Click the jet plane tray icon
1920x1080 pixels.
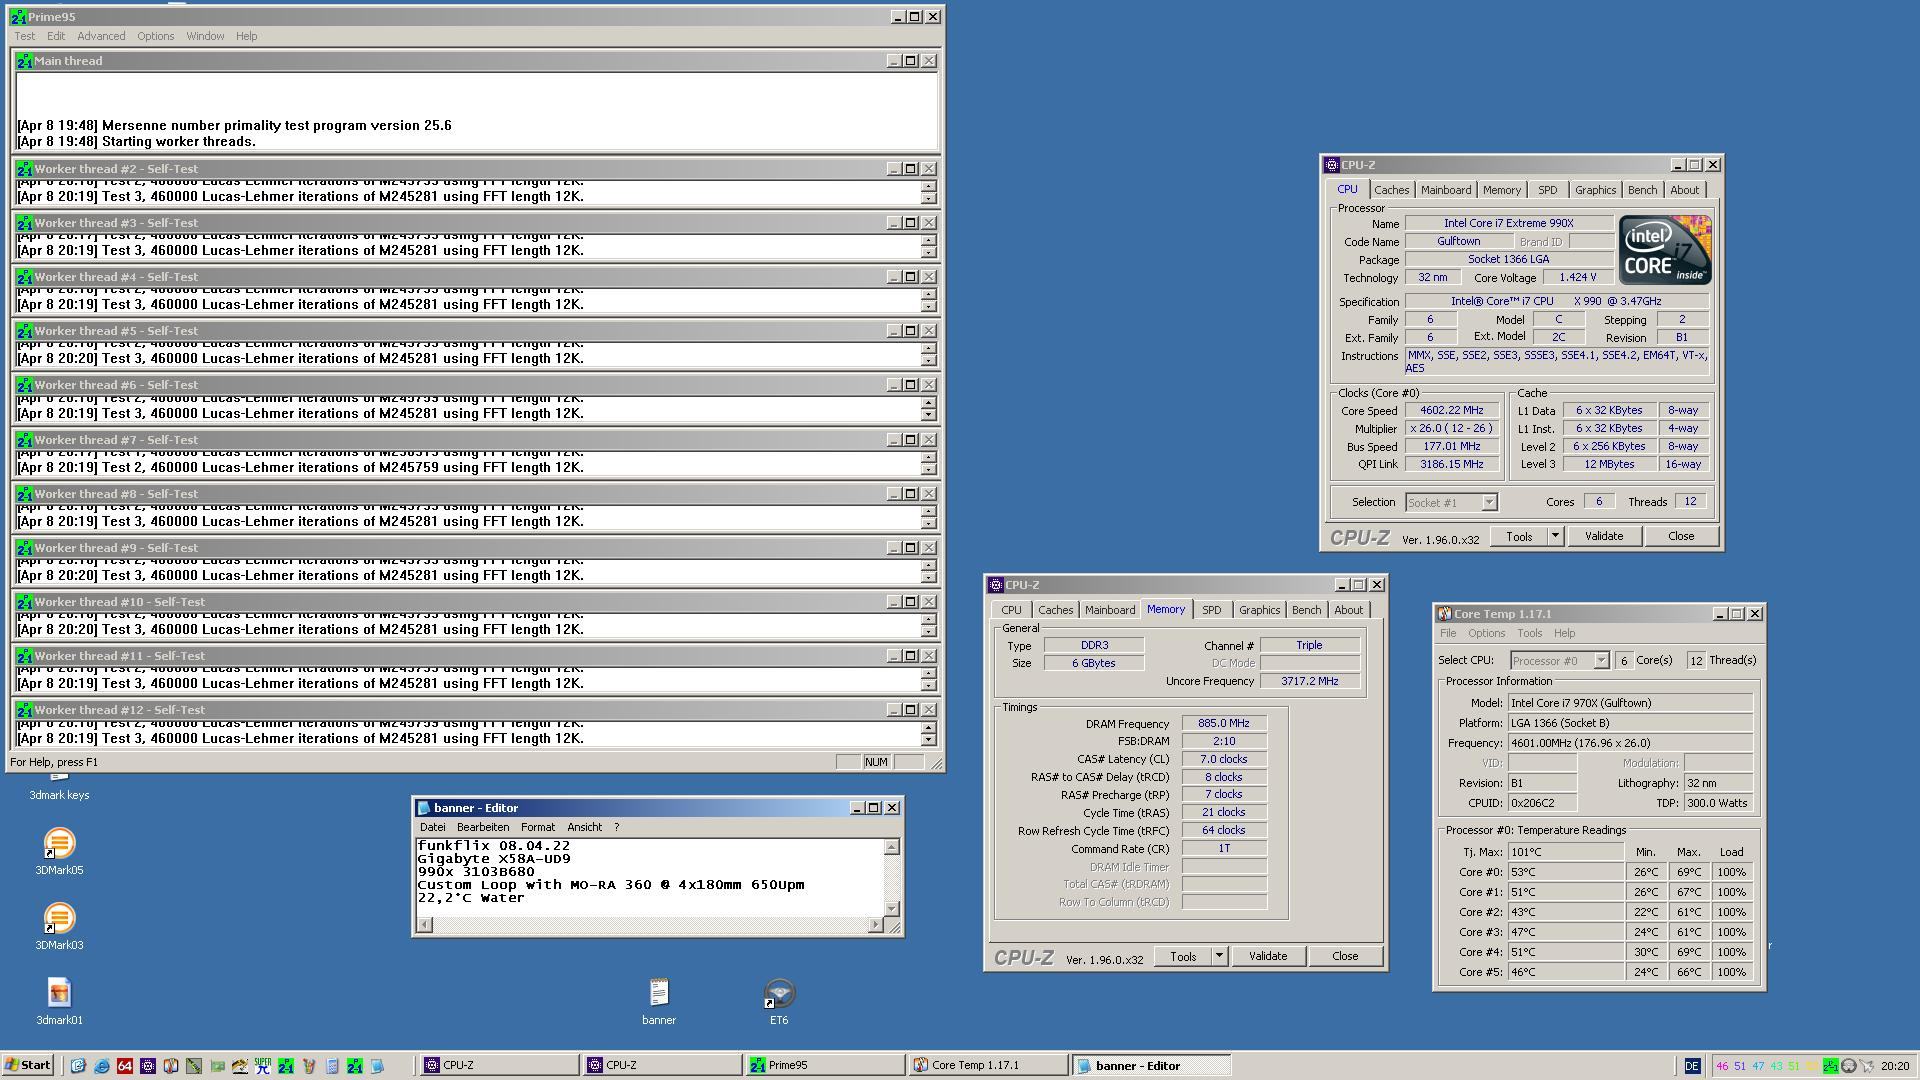[x=1867, y=1066]
